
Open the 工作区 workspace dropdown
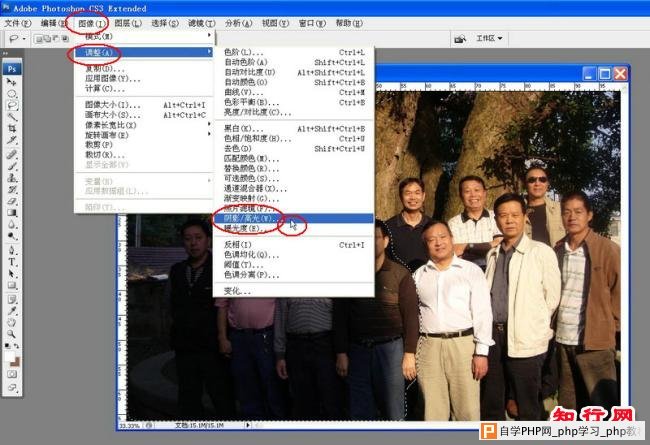(490, 39)
